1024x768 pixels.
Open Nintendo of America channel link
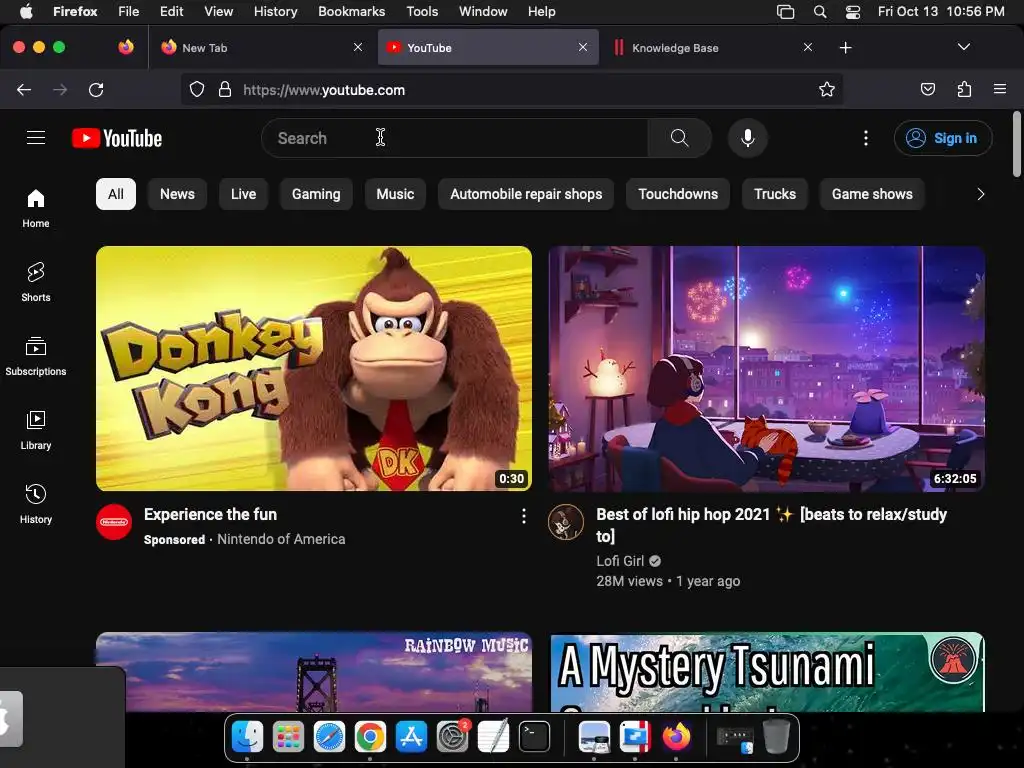281,539
